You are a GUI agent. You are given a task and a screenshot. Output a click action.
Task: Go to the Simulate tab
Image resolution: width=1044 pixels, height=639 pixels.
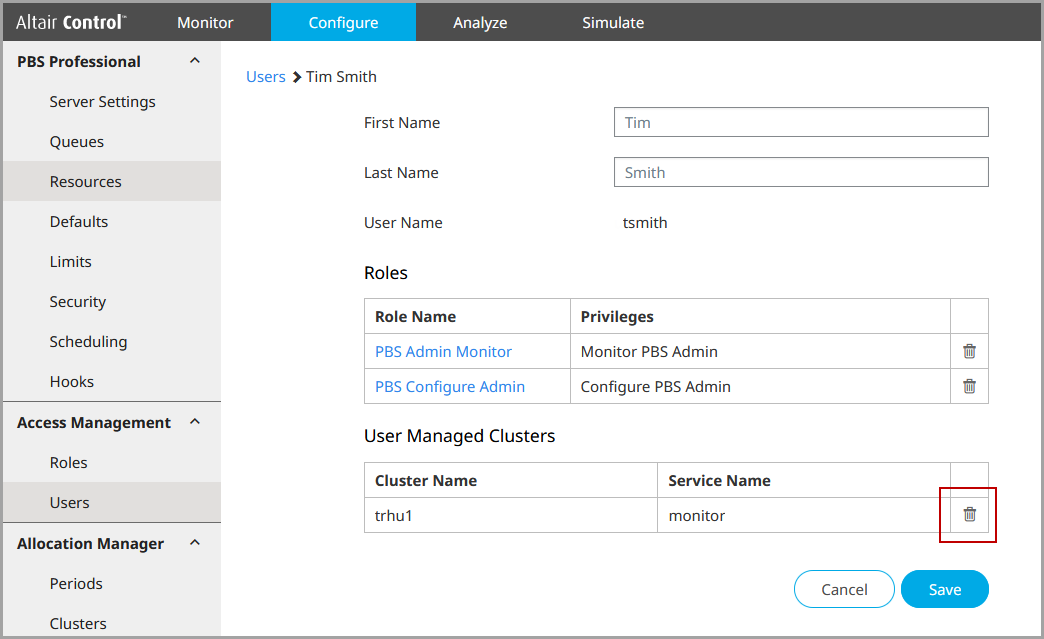(613, 22)
